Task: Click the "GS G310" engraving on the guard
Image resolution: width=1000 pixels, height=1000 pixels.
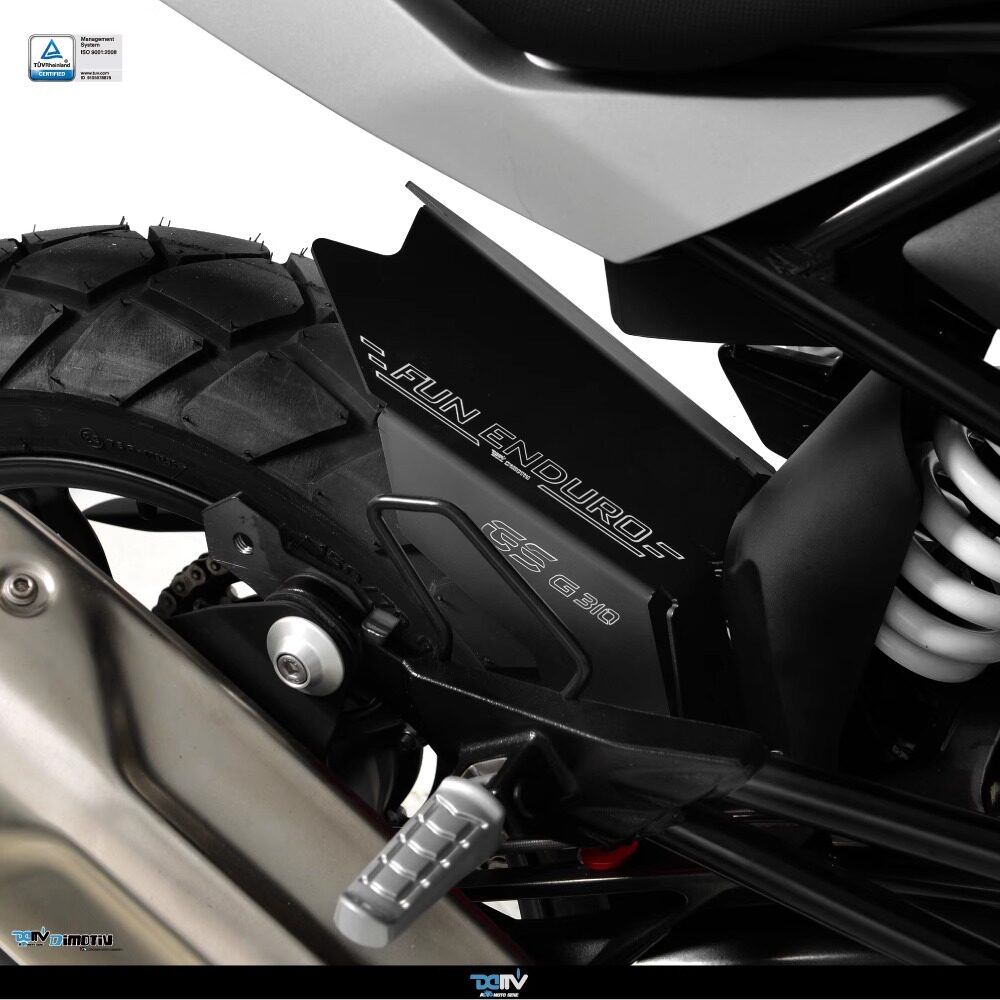Action: 549,571
